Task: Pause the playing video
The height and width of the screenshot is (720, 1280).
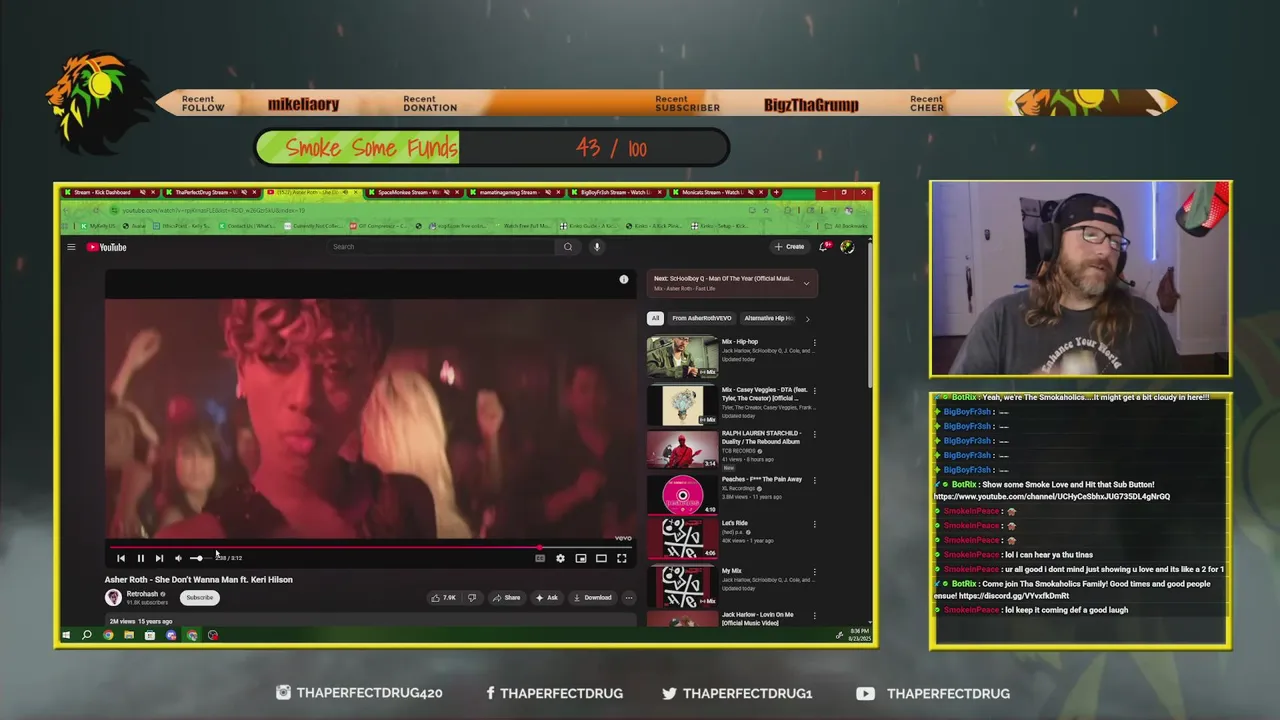Action: (x=140, y=558)
